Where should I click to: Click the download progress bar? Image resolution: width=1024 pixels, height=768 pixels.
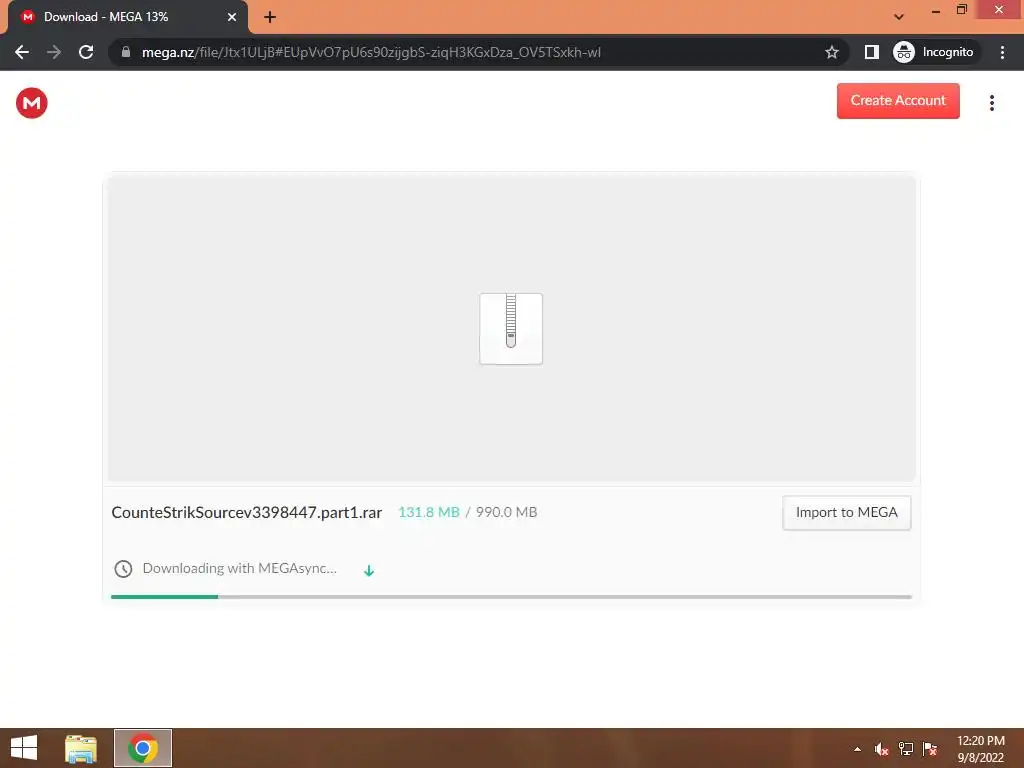511,596
